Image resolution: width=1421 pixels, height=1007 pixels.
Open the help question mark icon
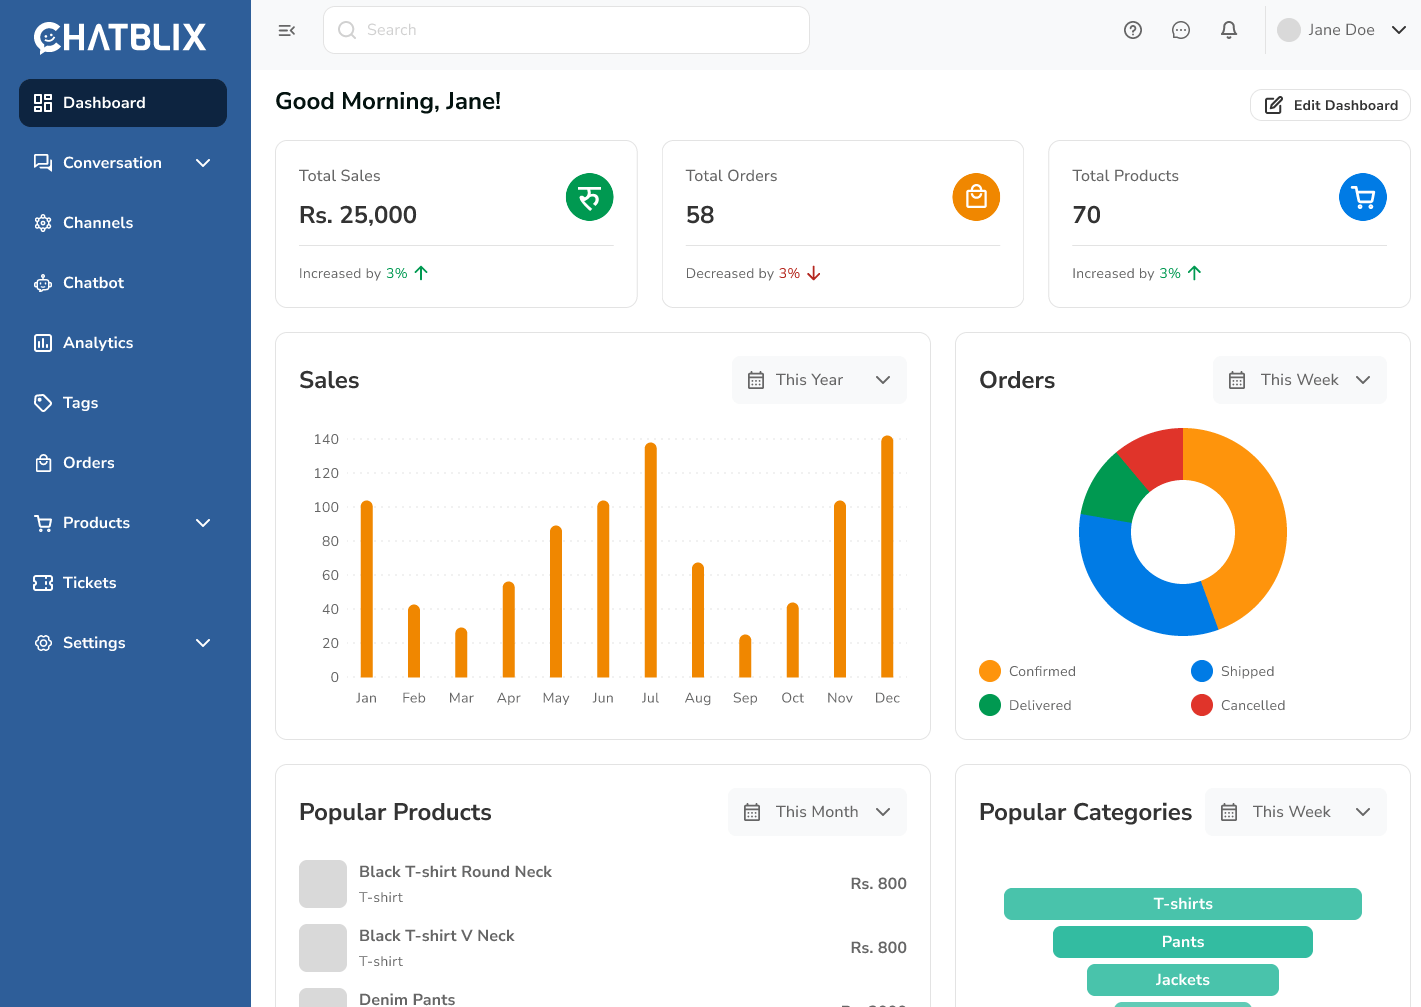click(x=1132, y=30)
